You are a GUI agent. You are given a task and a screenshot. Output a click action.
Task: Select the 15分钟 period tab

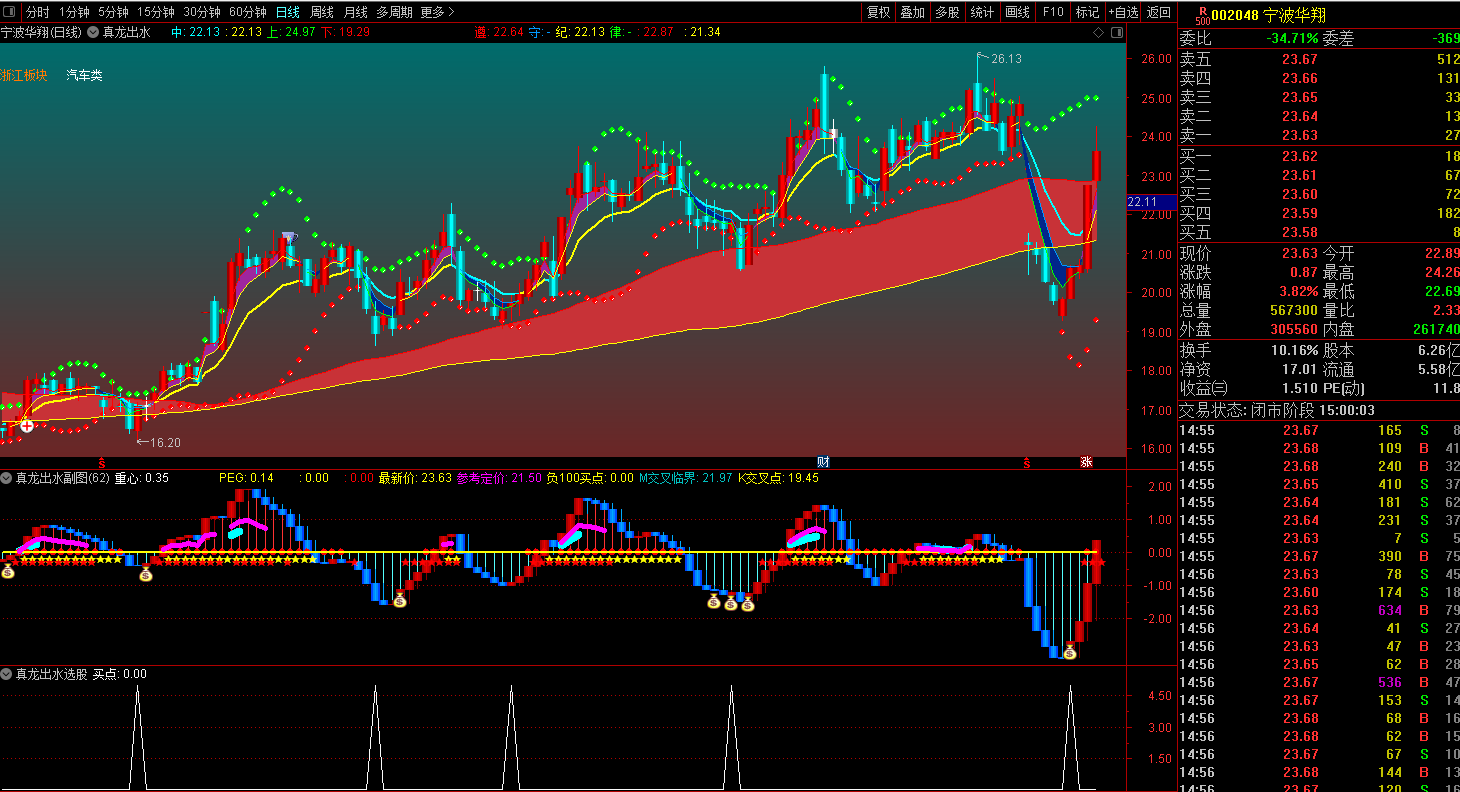click(155, 12)
